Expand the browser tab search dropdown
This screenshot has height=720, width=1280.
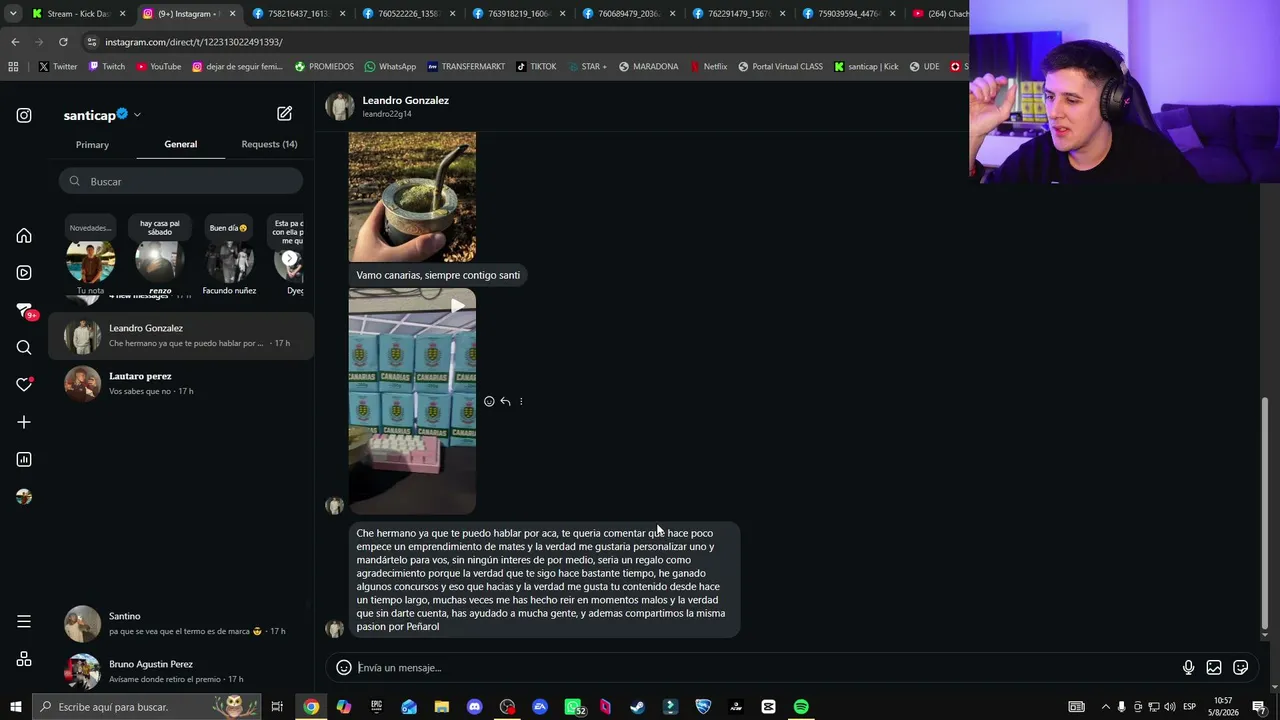13,14
